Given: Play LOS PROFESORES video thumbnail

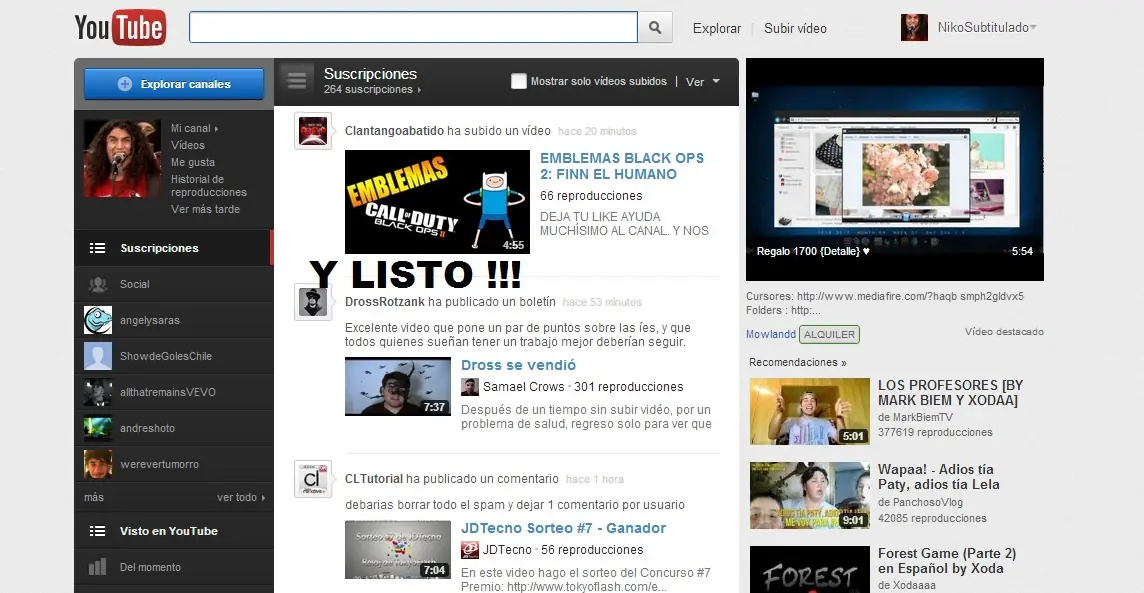Looking at the screenshot, I should pos(810,411).
